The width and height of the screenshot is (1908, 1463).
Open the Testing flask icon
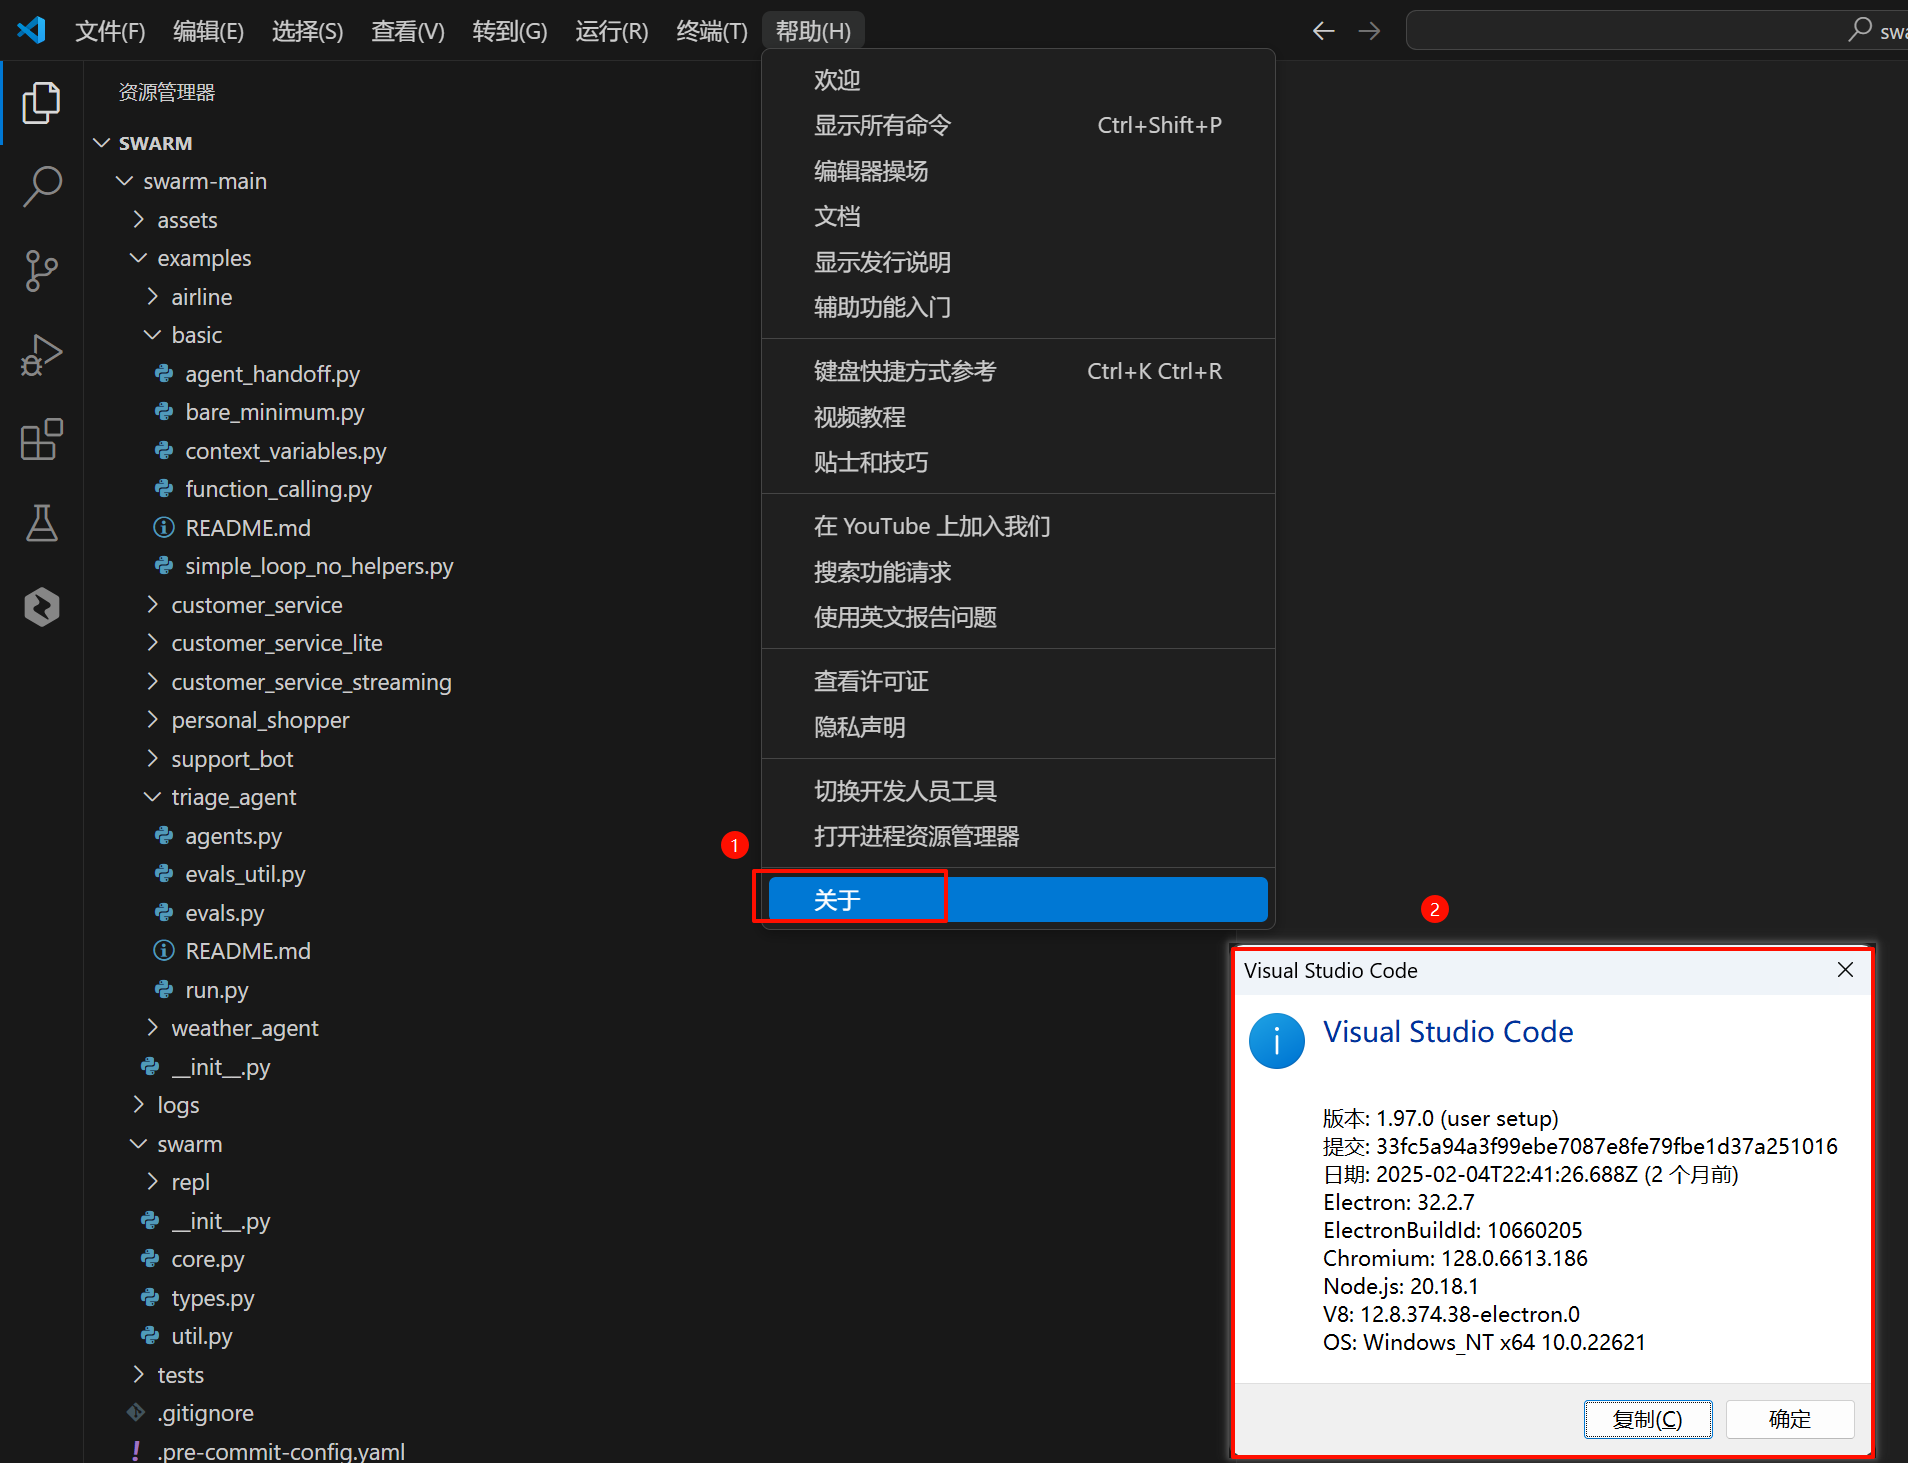[41, 523]
